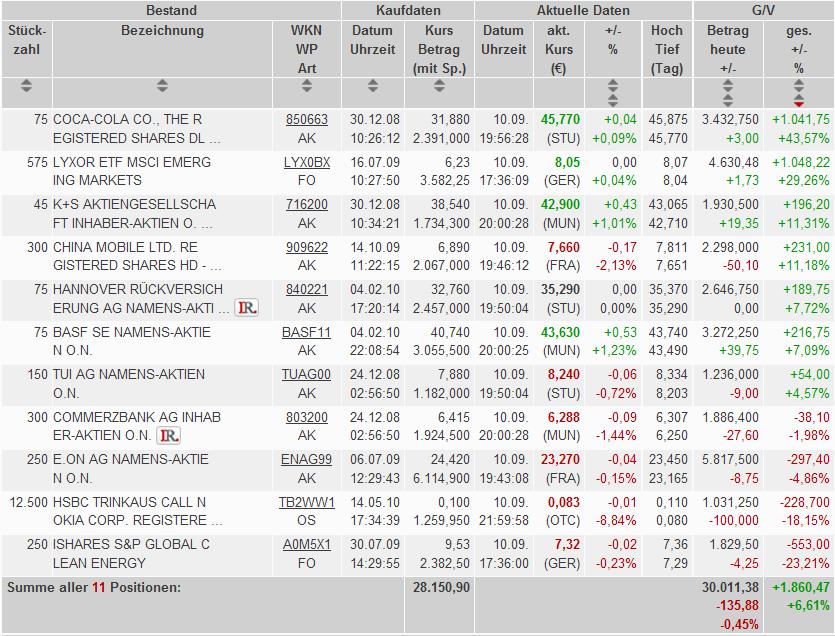Select ISHARES S&P GLOBAL C name text
The width and height of the screenshot is (835, 636).
coord(131,544)
